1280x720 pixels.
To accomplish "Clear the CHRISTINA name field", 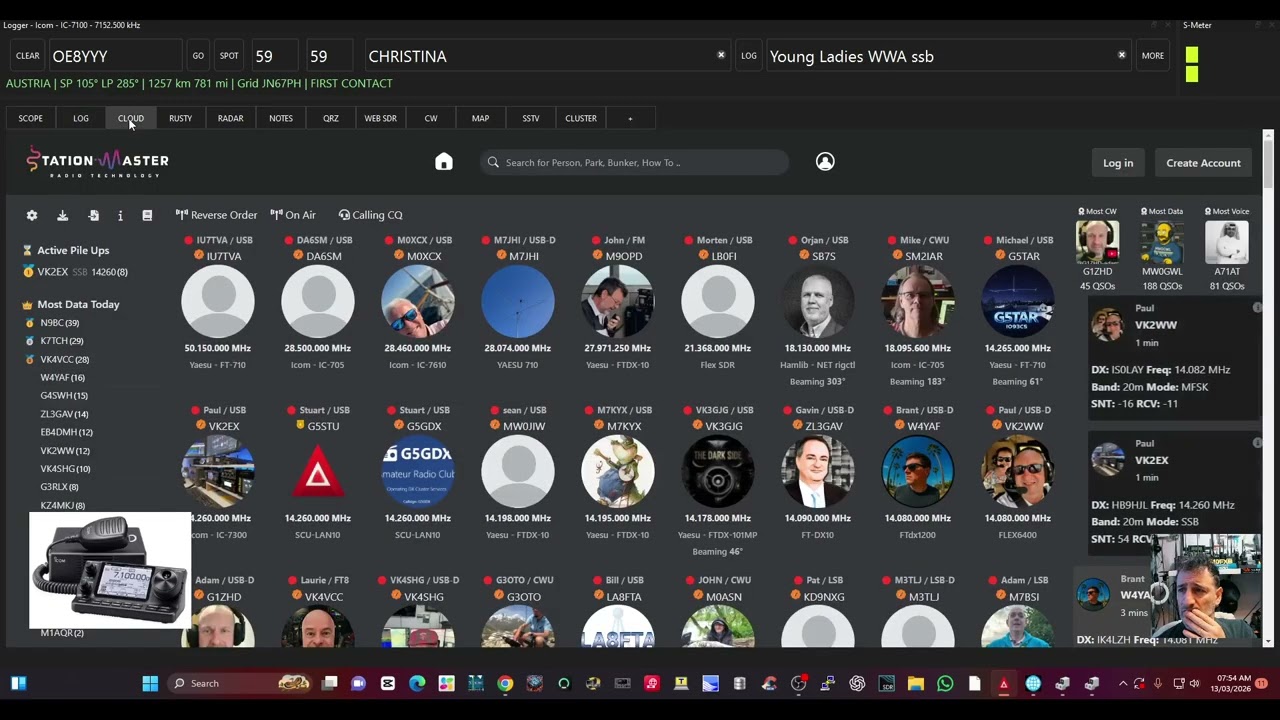I will pyautogui.click(x=721, y=55).
